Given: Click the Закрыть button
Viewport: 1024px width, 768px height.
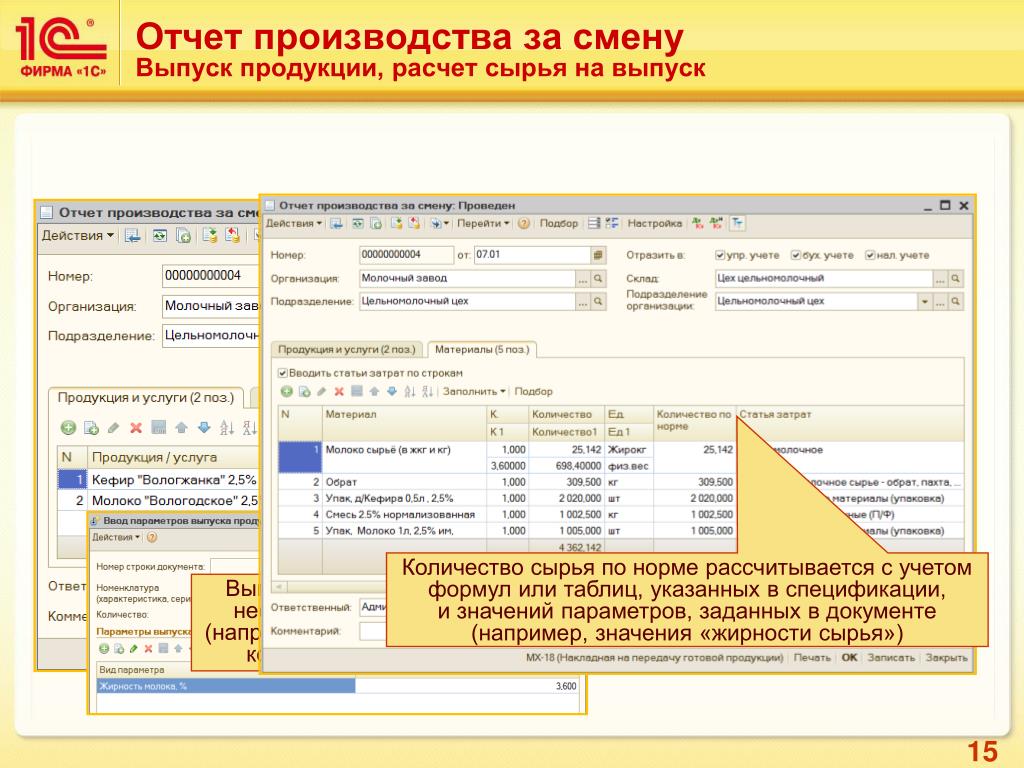Looking at the screenshot, I should (x=946, y=658).
